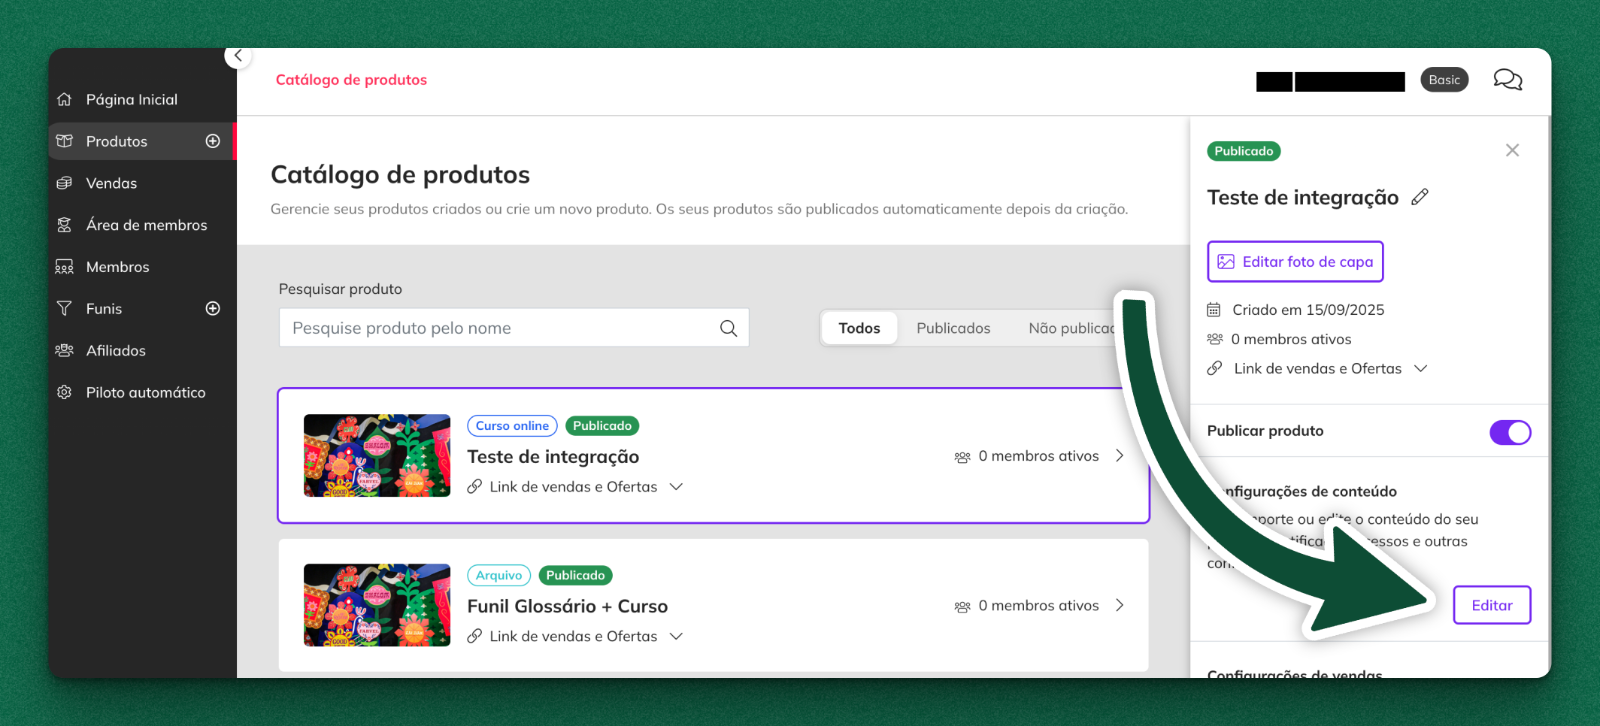
Task: Open the Funil Glossário + Curso row chevron
Action: pyautogui.click(x=1120, y=606)
